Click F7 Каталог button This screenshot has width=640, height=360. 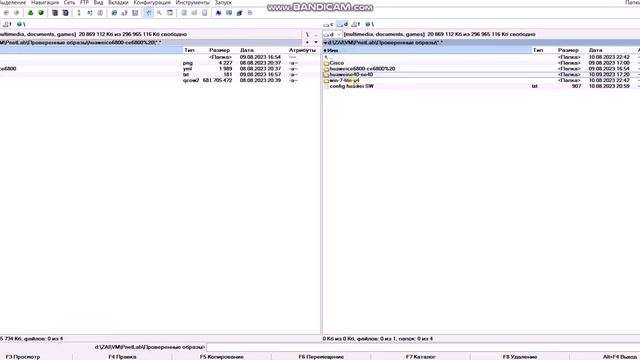pos(421,357)
